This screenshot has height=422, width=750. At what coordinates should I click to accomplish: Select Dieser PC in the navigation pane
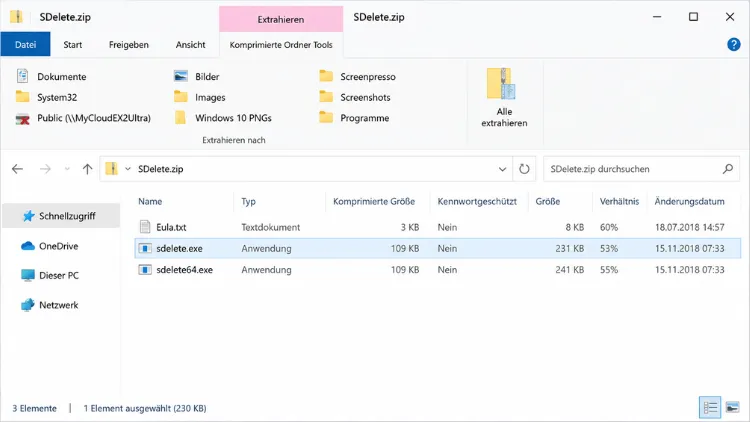click(50, 276)
